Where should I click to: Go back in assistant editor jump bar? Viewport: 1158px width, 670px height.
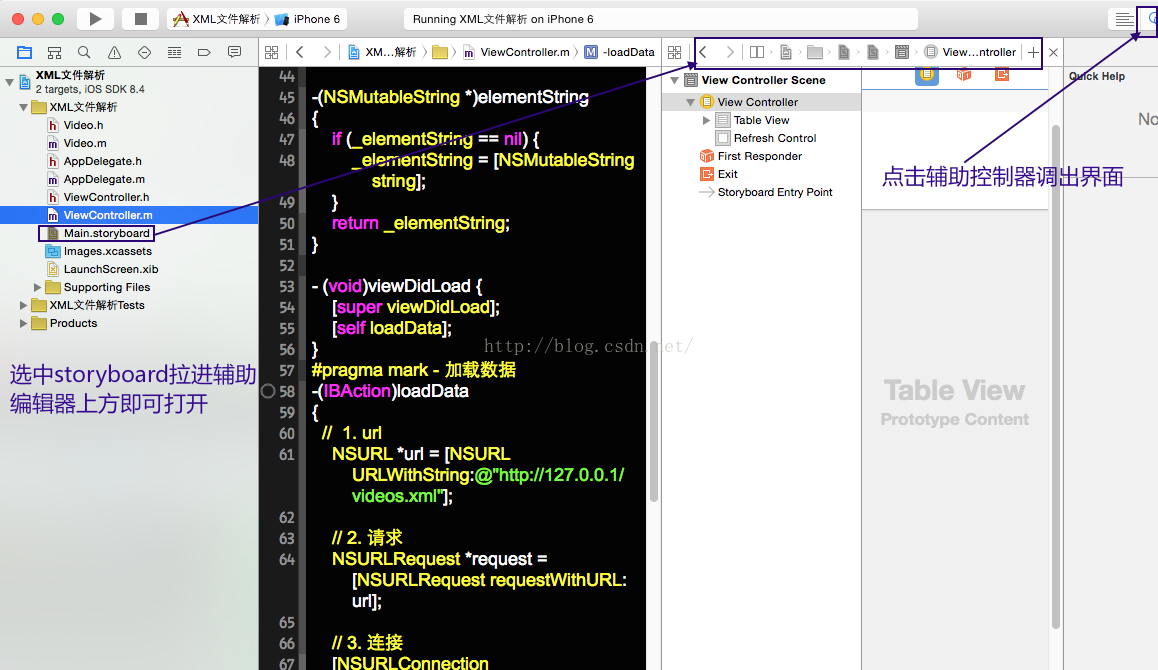pyautogui.click(x=703, y=52)
